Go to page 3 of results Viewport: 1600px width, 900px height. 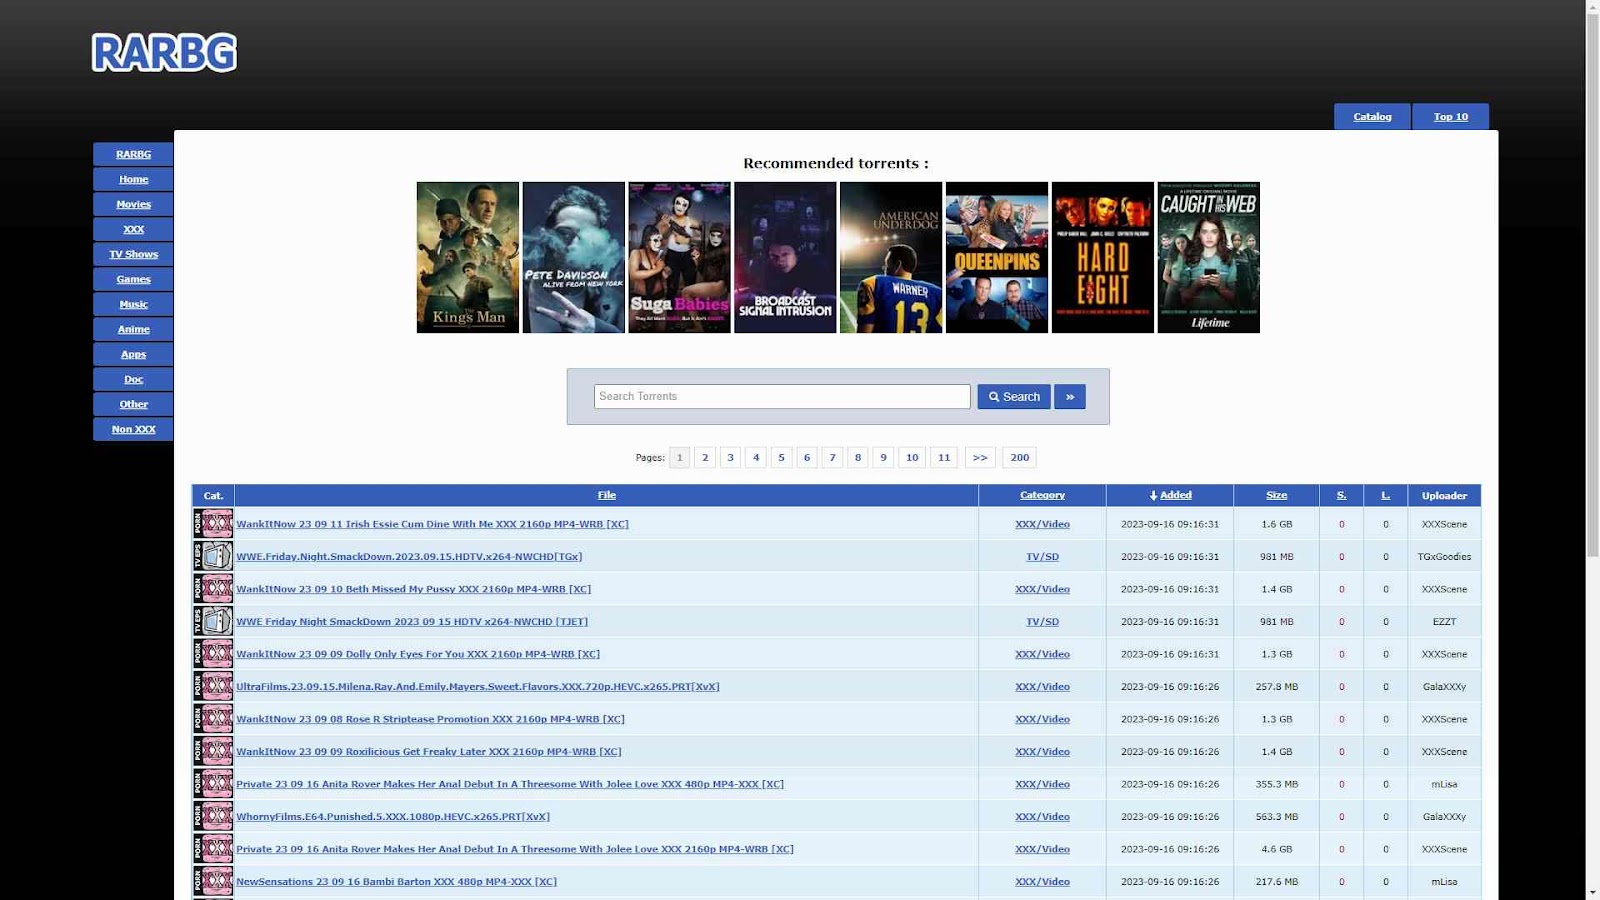click(730, 458)
